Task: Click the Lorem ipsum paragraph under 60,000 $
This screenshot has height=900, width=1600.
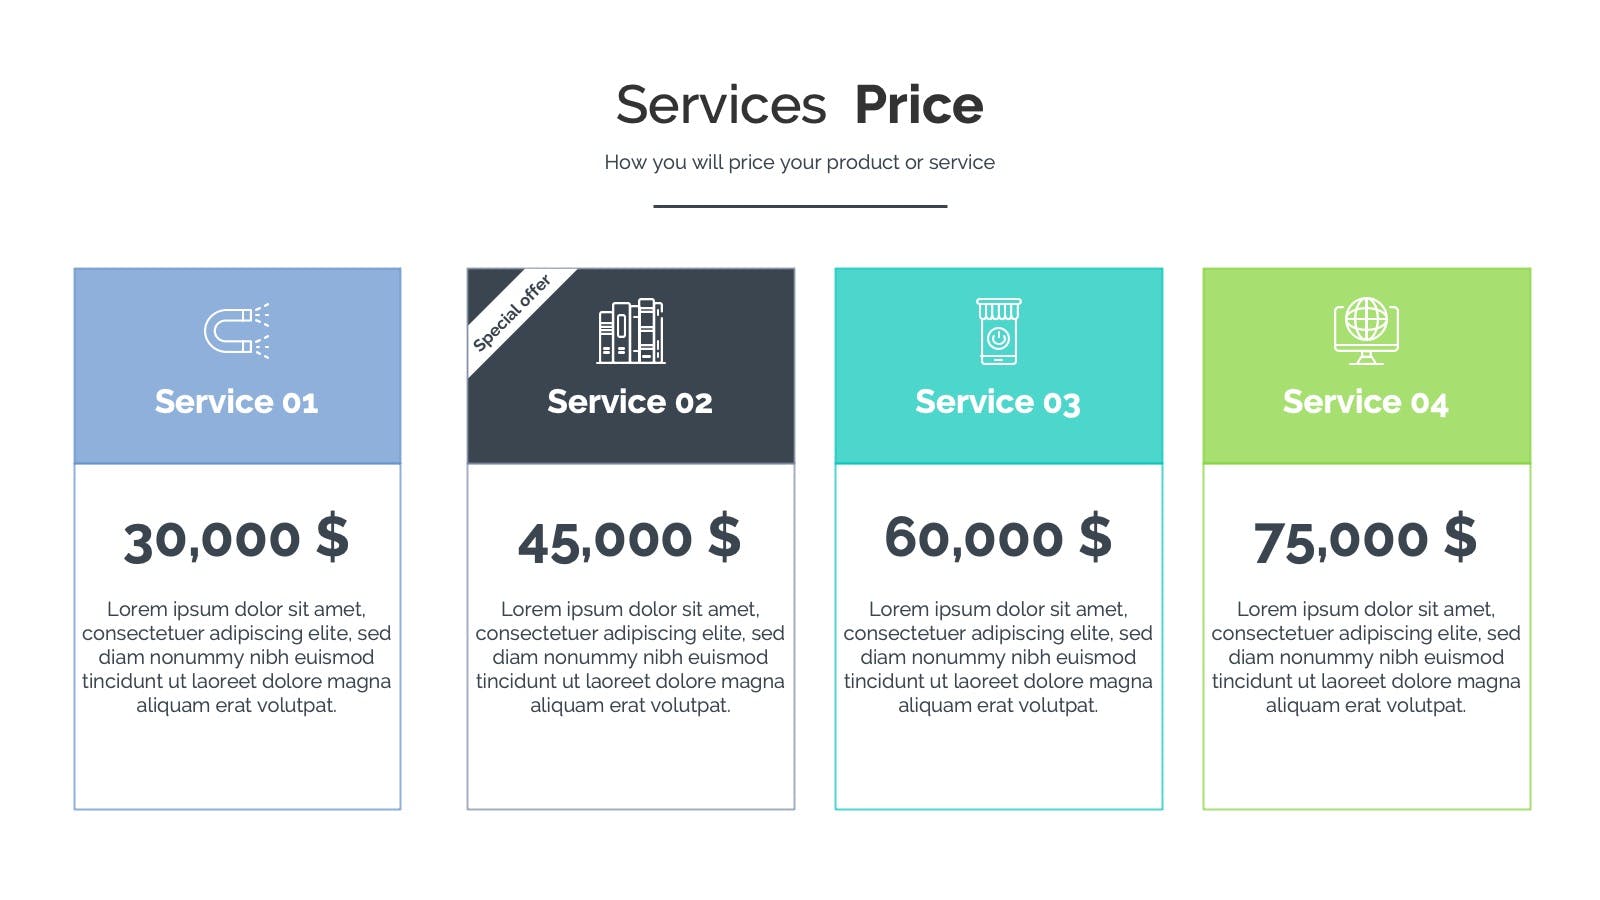Action: [x=998, y=657]
